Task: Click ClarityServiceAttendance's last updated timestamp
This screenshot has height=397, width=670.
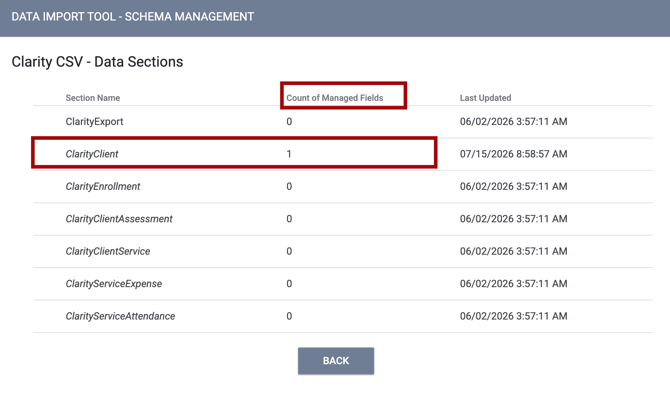Action: [514, 316]
